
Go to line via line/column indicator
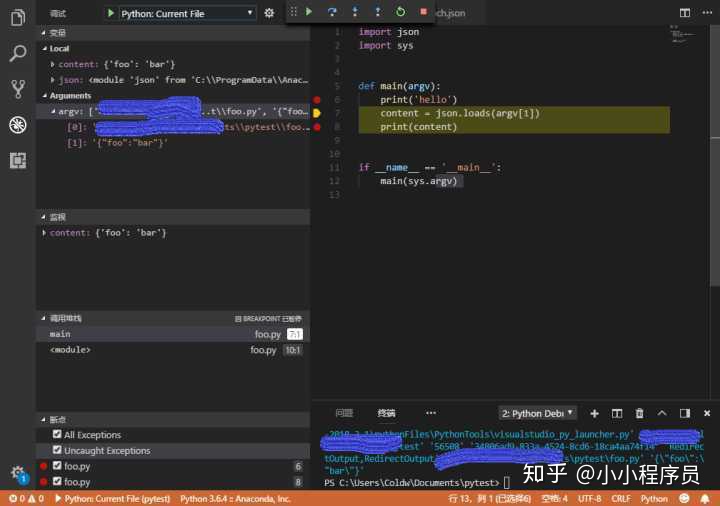(489, 499)
